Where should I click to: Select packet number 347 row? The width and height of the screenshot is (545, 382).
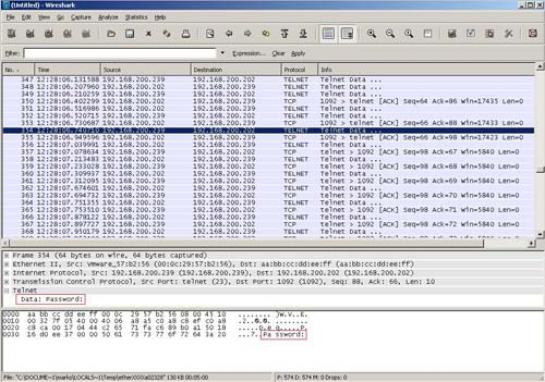point(268,80)
